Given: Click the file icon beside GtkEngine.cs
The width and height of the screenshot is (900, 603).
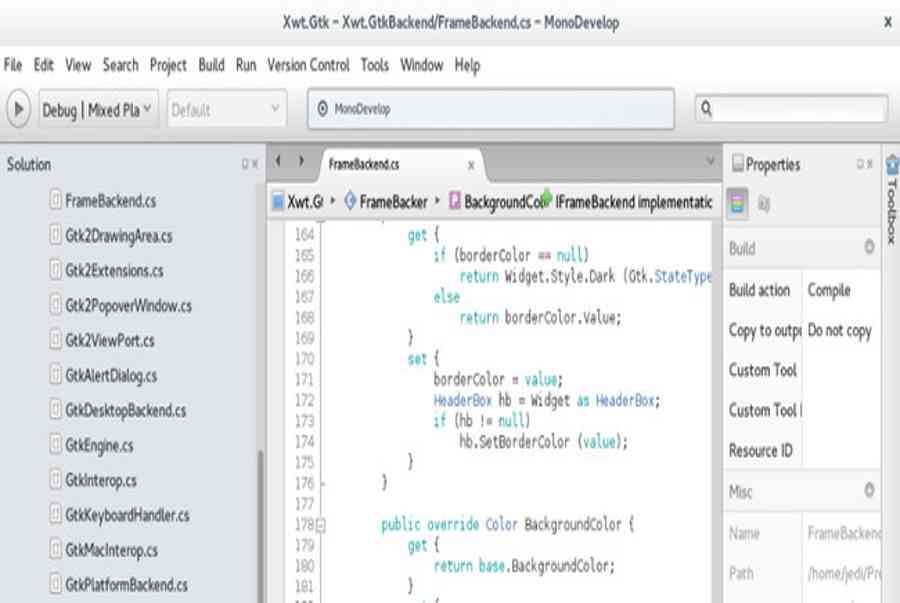Looking at the screenshot, I should pos(56,445).
